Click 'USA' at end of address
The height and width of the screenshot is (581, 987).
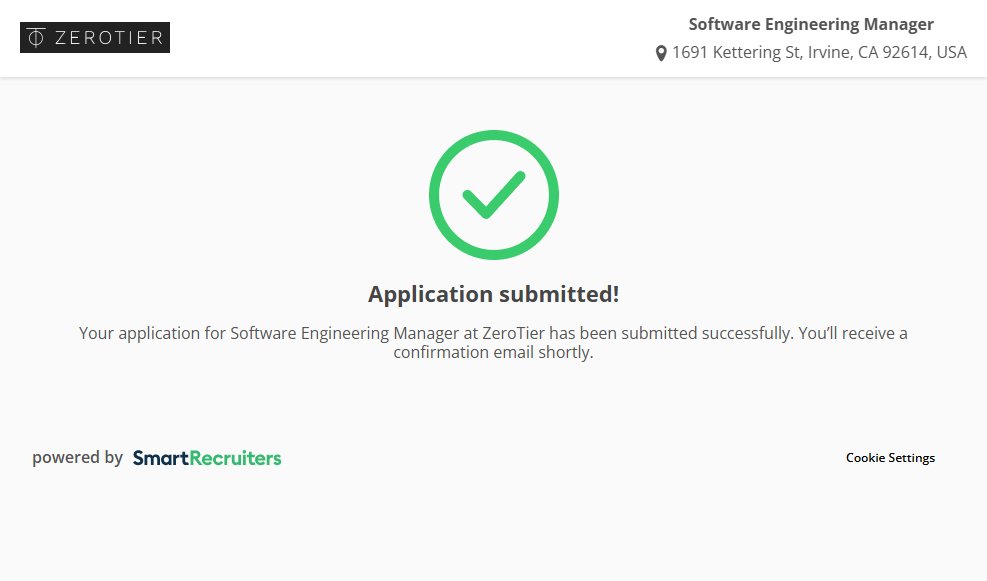(951, 52)
